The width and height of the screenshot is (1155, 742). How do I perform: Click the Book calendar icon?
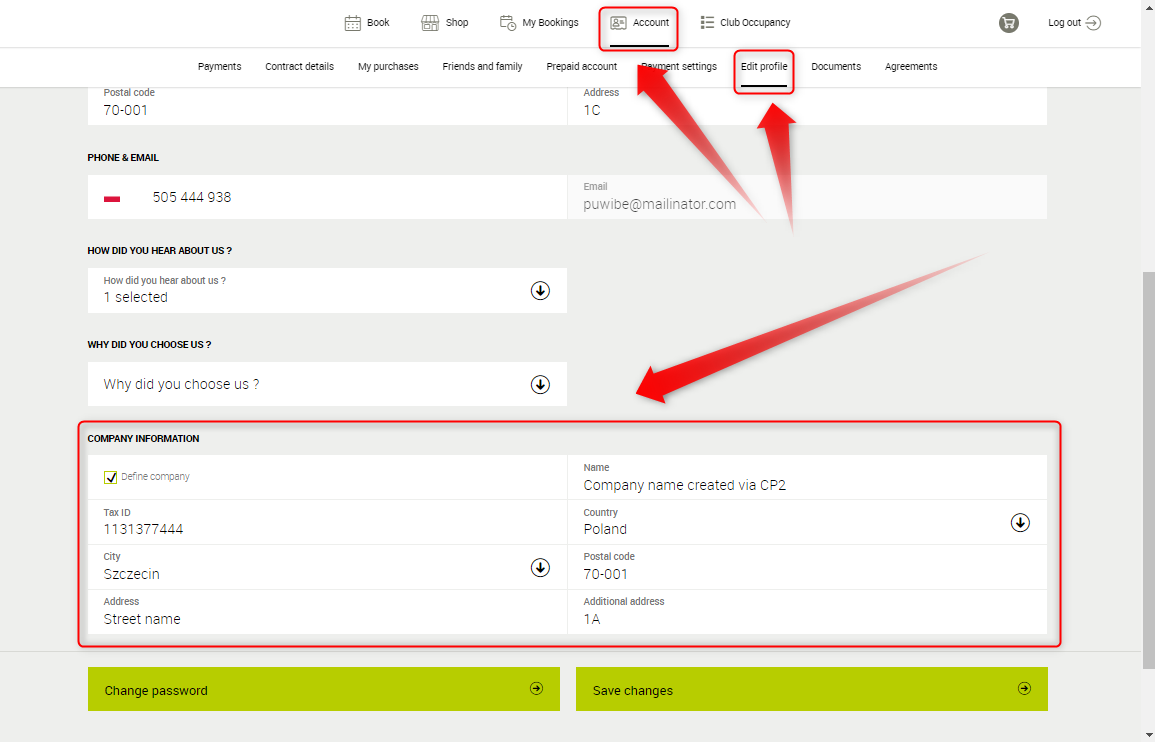[x=352, y=23]
